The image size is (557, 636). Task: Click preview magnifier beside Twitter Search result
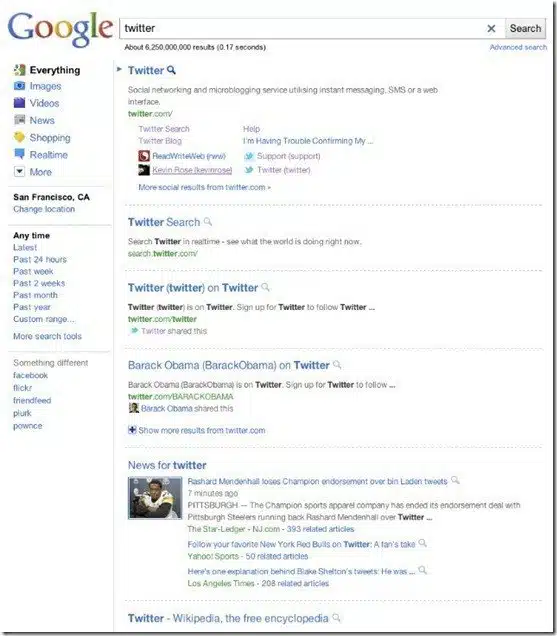click(208, 222)
